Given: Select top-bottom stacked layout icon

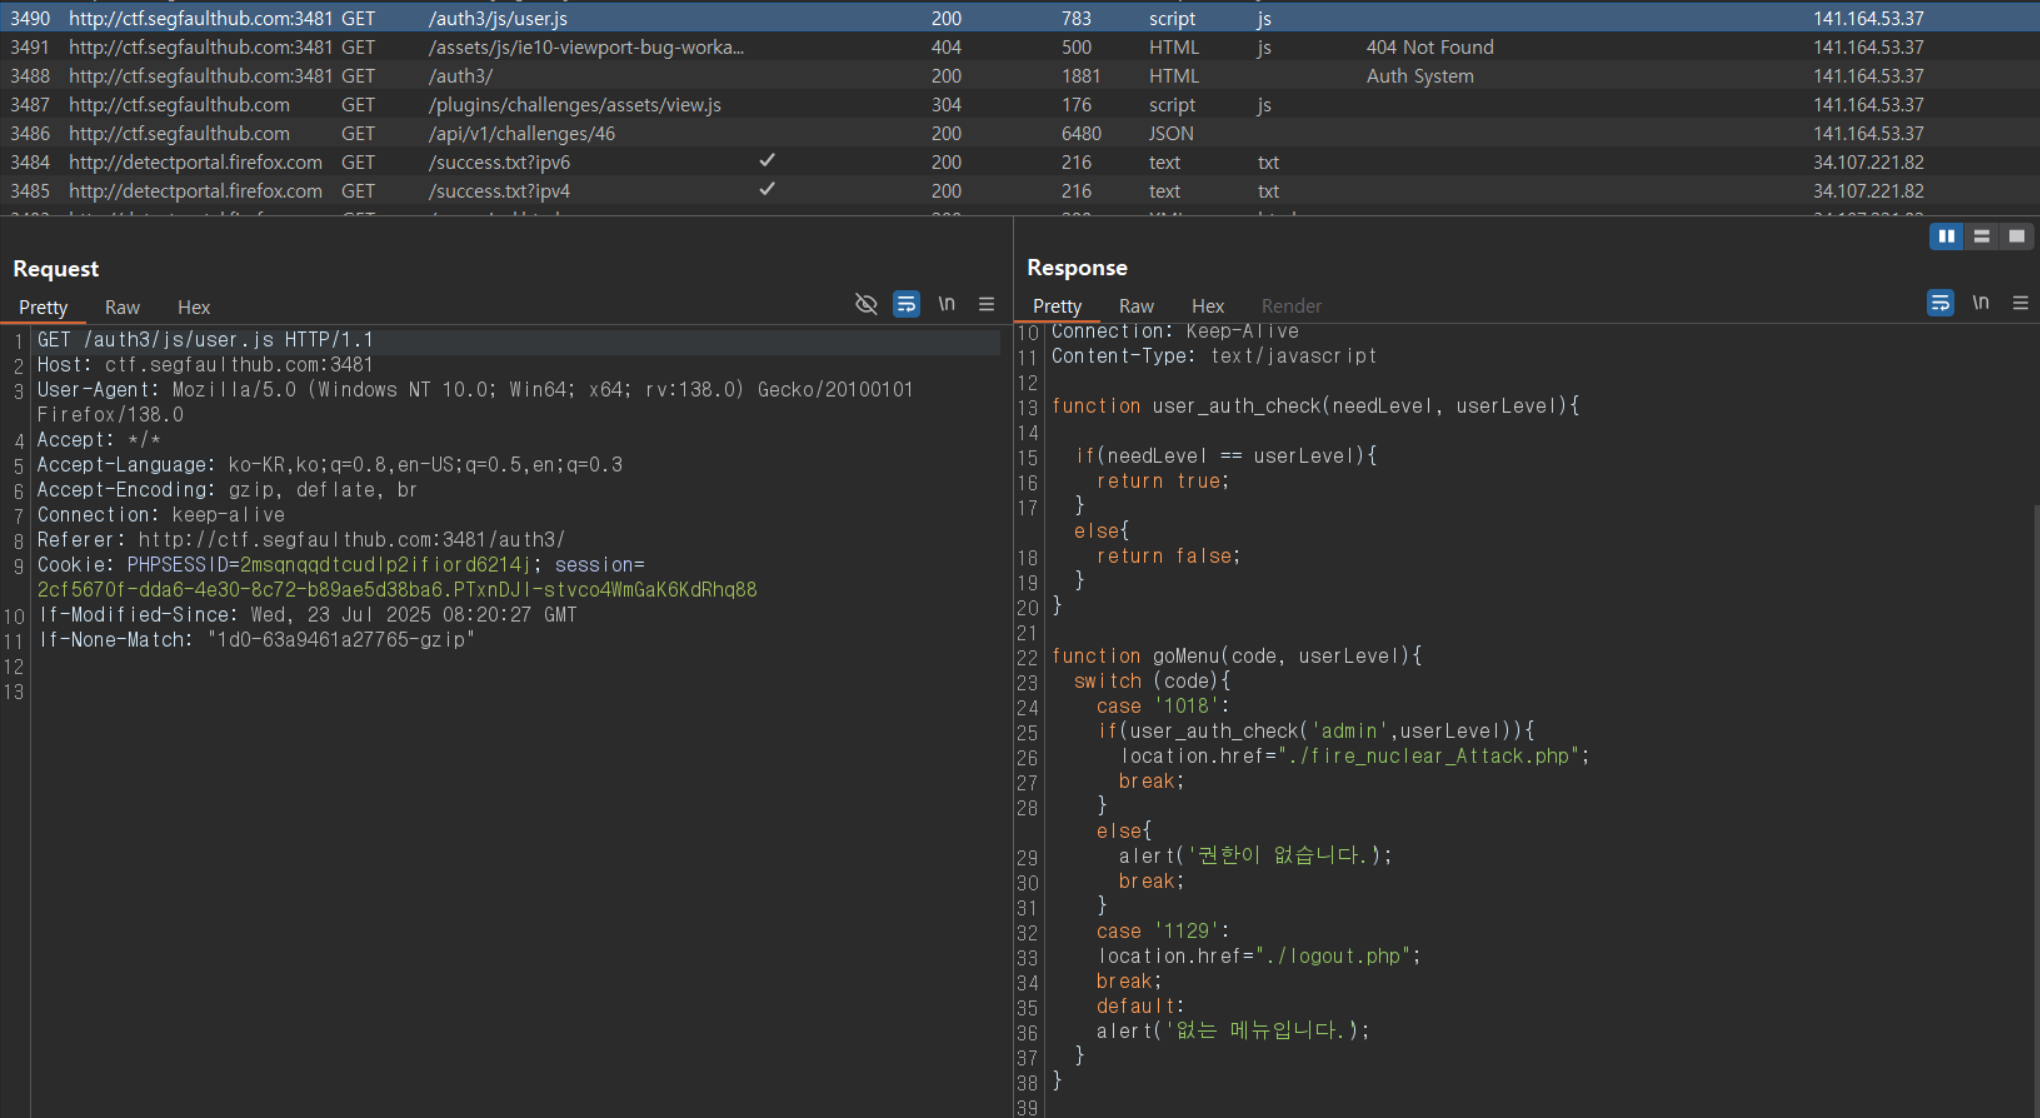Looking at the screenshot, I should 1981,236.
